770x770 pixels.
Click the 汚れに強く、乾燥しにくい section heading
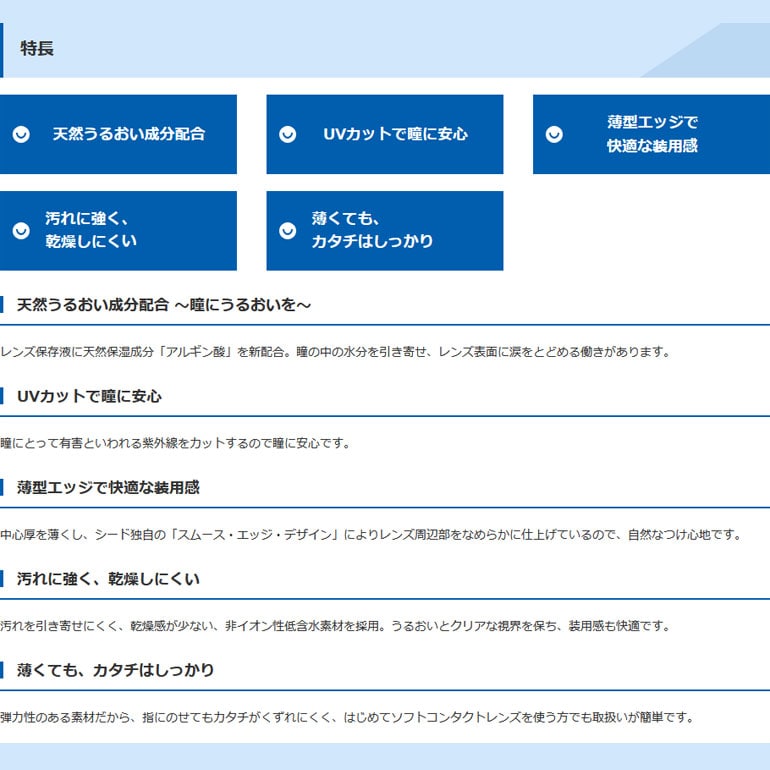tap(108, 579)
